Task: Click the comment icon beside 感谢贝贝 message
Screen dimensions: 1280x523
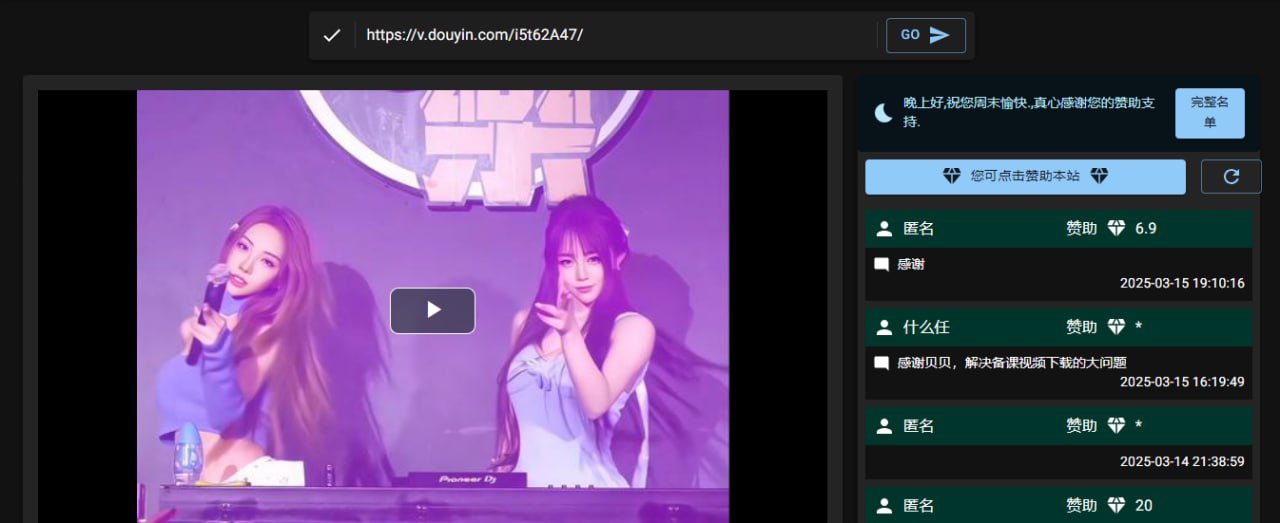Action: pyautogui.click(x=881, y=362)
